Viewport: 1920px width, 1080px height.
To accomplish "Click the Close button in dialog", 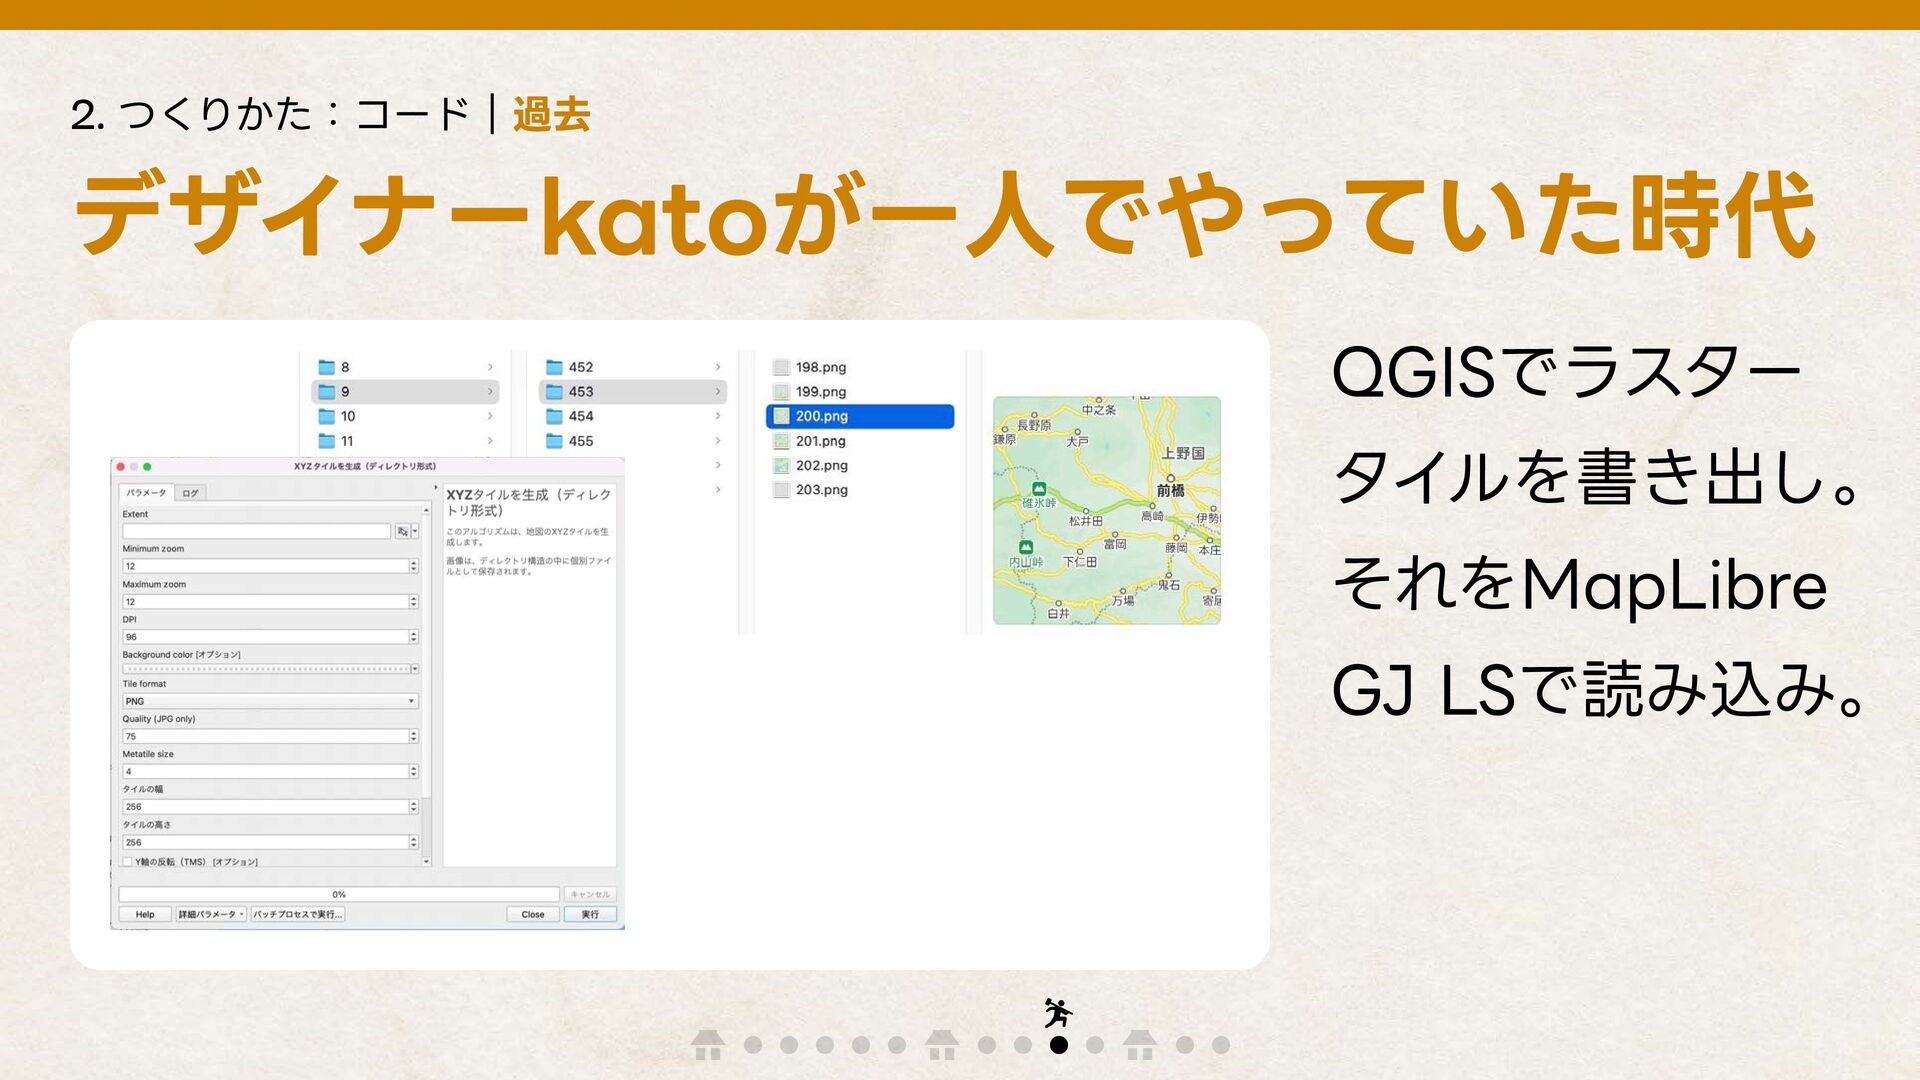I will click(533, 914).
